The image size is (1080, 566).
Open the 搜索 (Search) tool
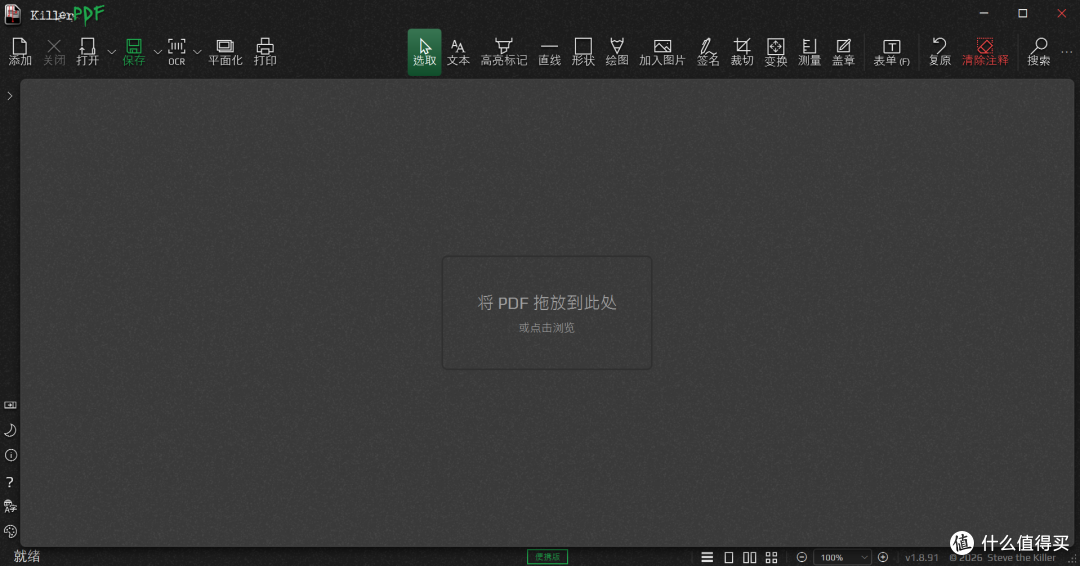coord(1039,52)
